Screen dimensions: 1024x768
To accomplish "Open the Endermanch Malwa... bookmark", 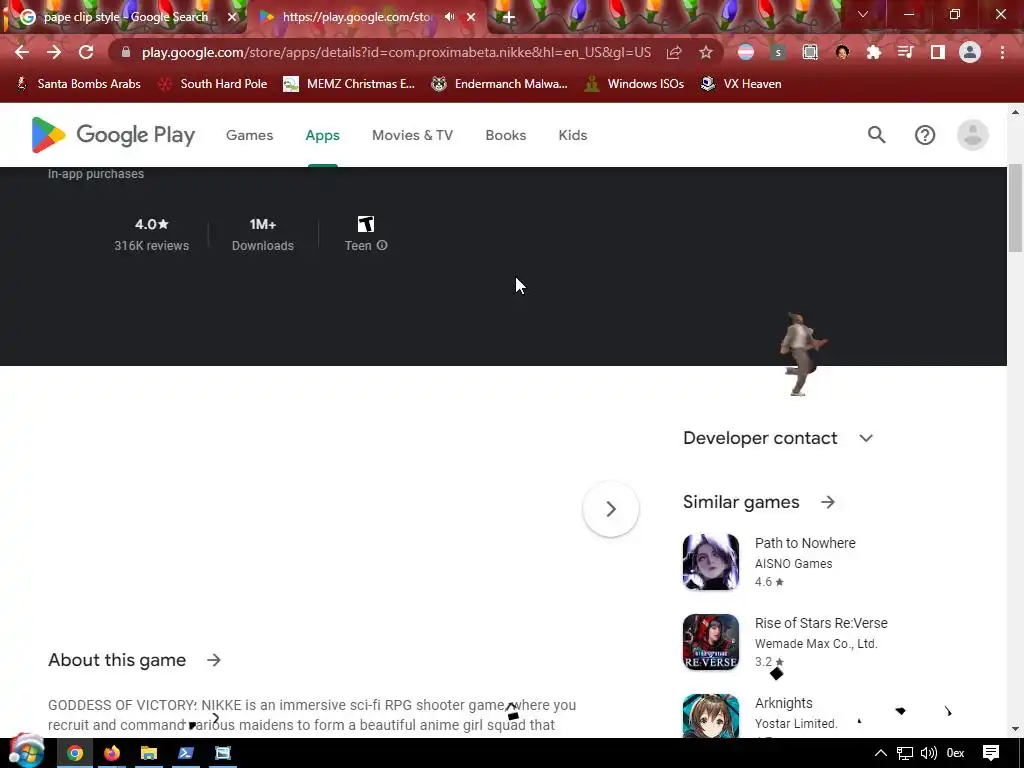I will pos(500,84).
